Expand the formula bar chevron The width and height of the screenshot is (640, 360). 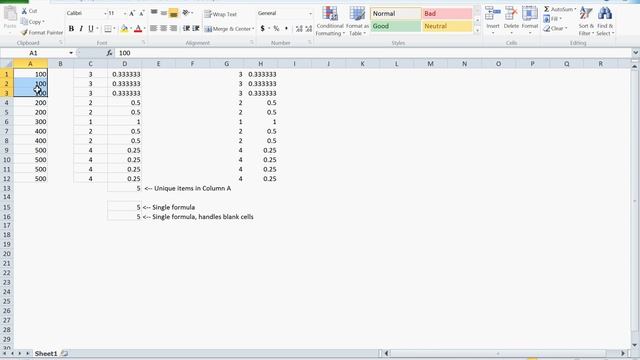[x=635, y=53]
